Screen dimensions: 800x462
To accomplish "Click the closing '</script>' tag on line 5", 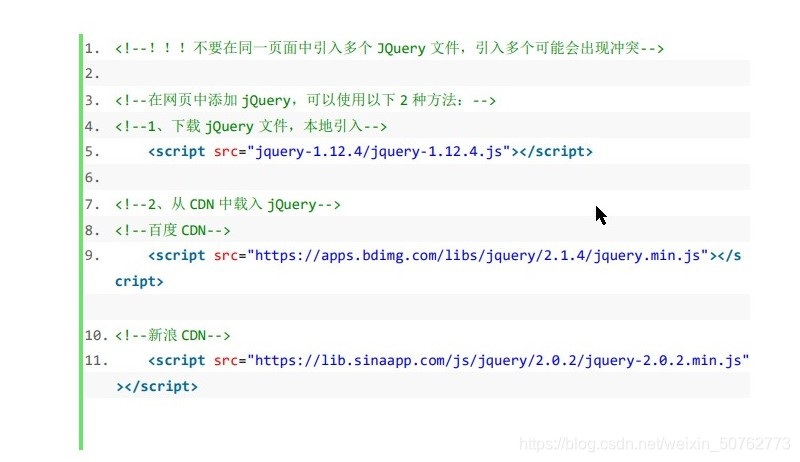I will (x=556, y=152).
